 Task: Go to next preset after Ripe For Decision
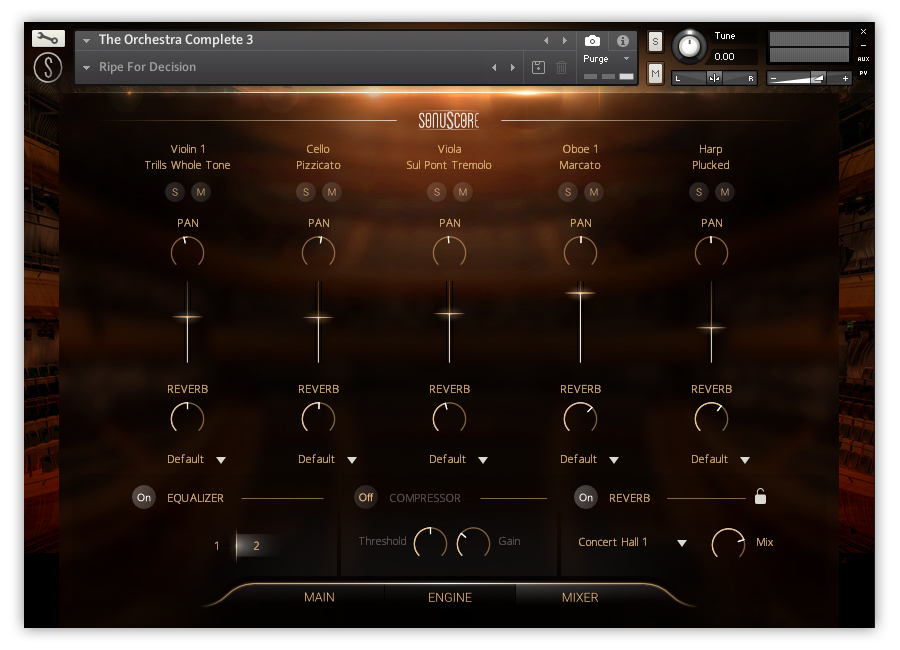(513, 67)
